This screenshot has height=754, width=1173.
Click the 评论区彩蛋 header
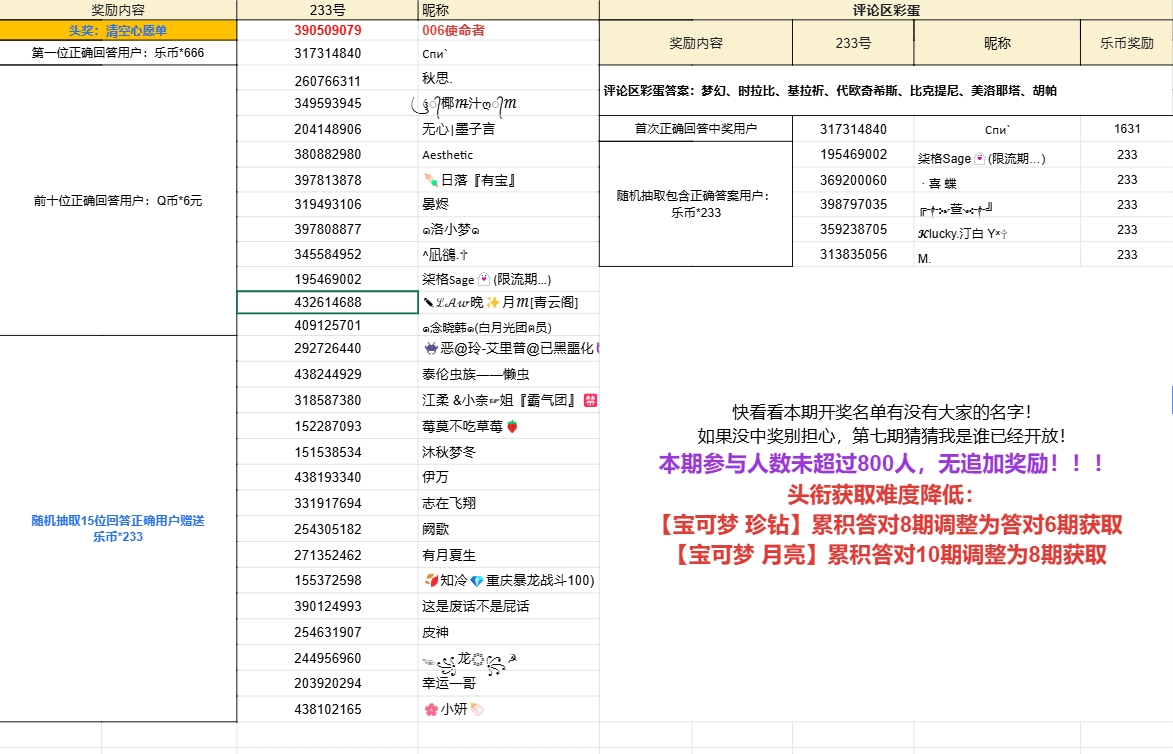886,10
